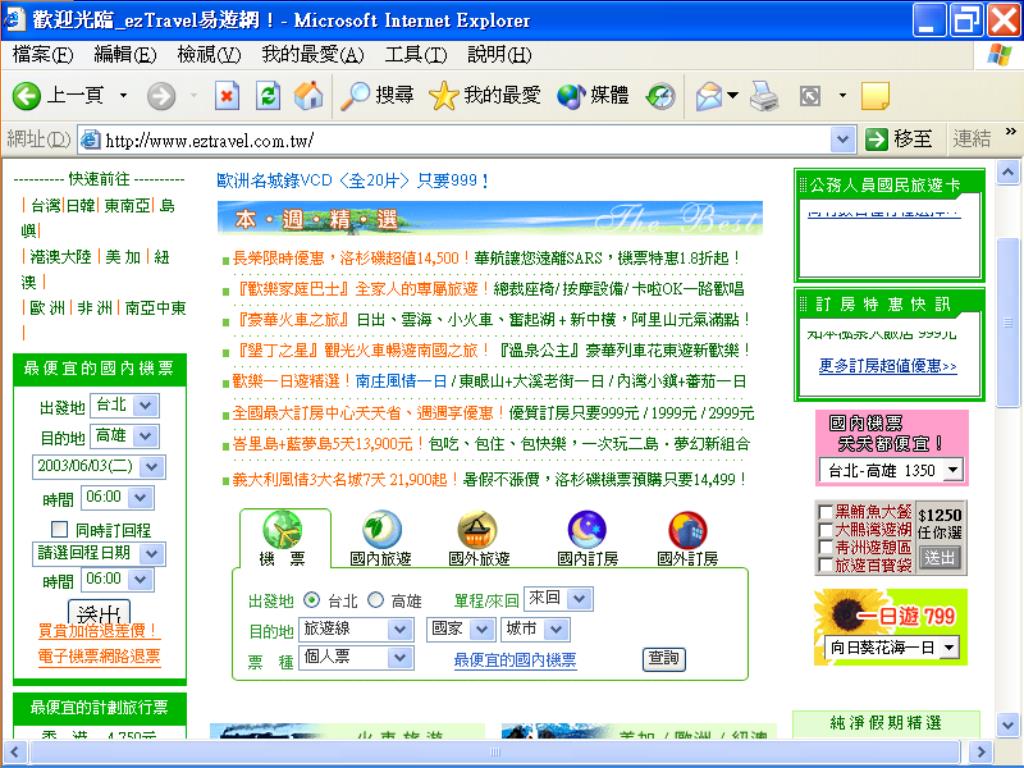This screenshot has height=768, width=1024.
Task: Open the 工具(T) menu
Action: coord(416,54)
